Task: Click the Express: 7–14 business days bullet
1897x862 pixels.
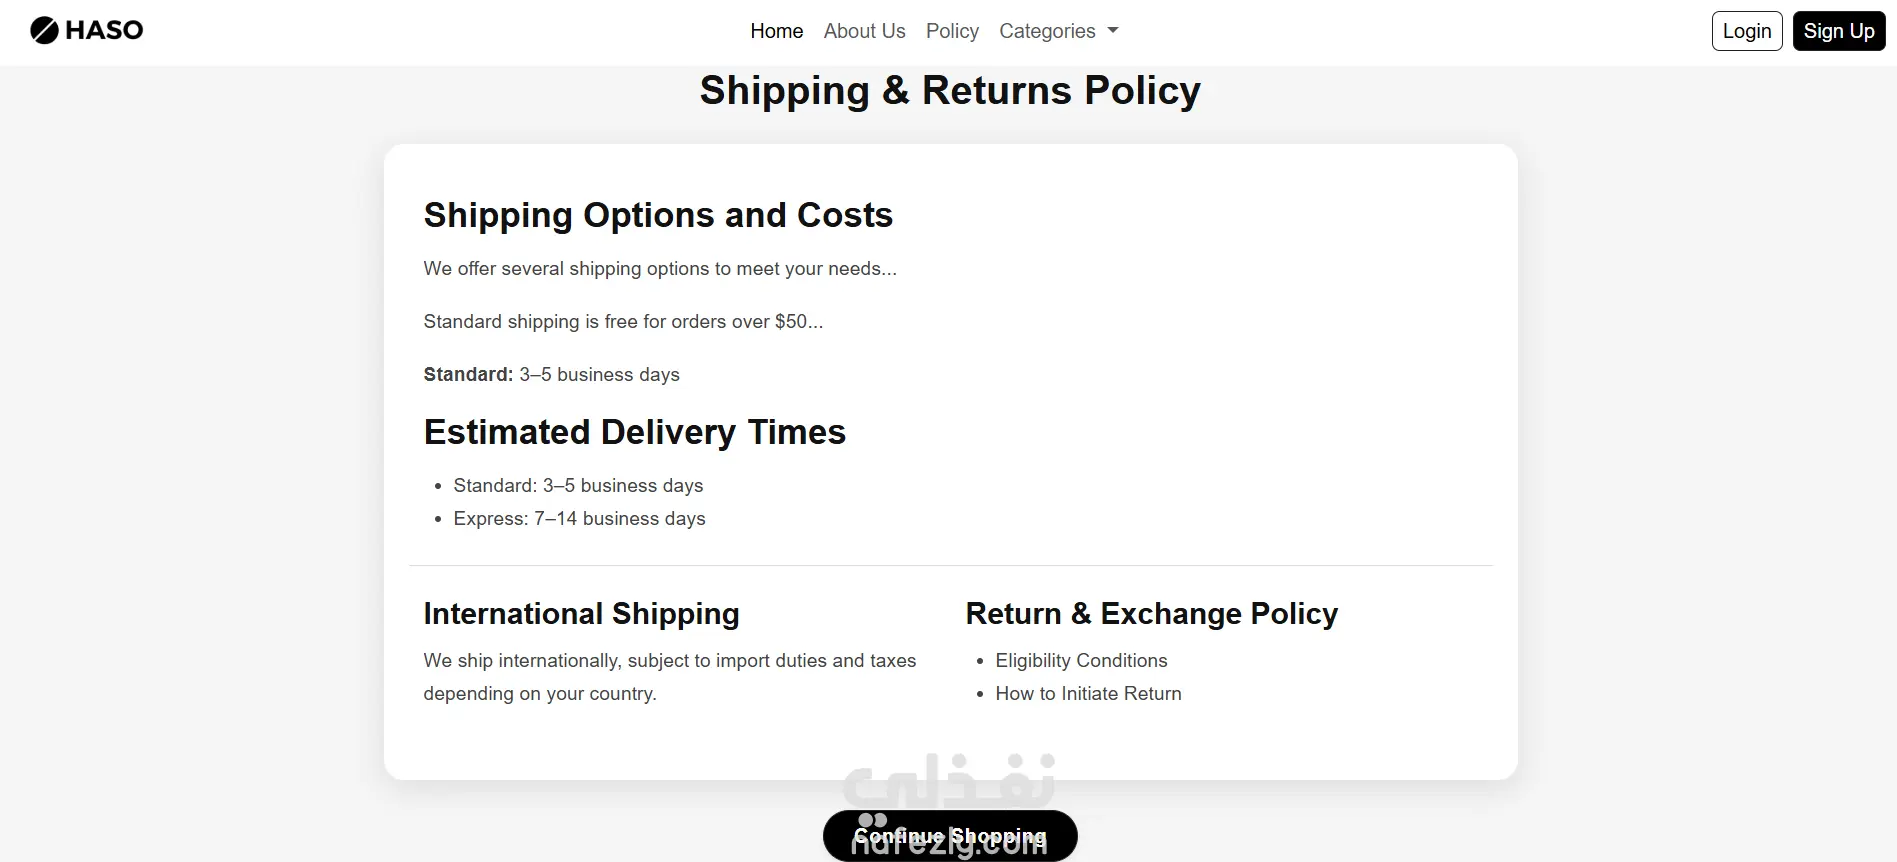Action: tap(579, 518)
